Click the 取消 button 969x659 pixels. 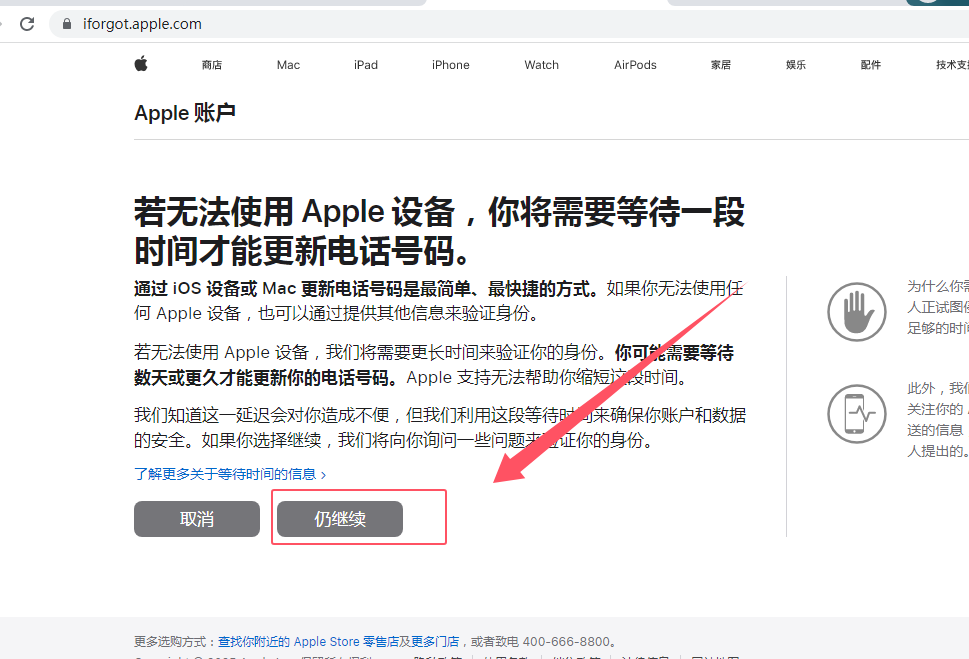197,519
